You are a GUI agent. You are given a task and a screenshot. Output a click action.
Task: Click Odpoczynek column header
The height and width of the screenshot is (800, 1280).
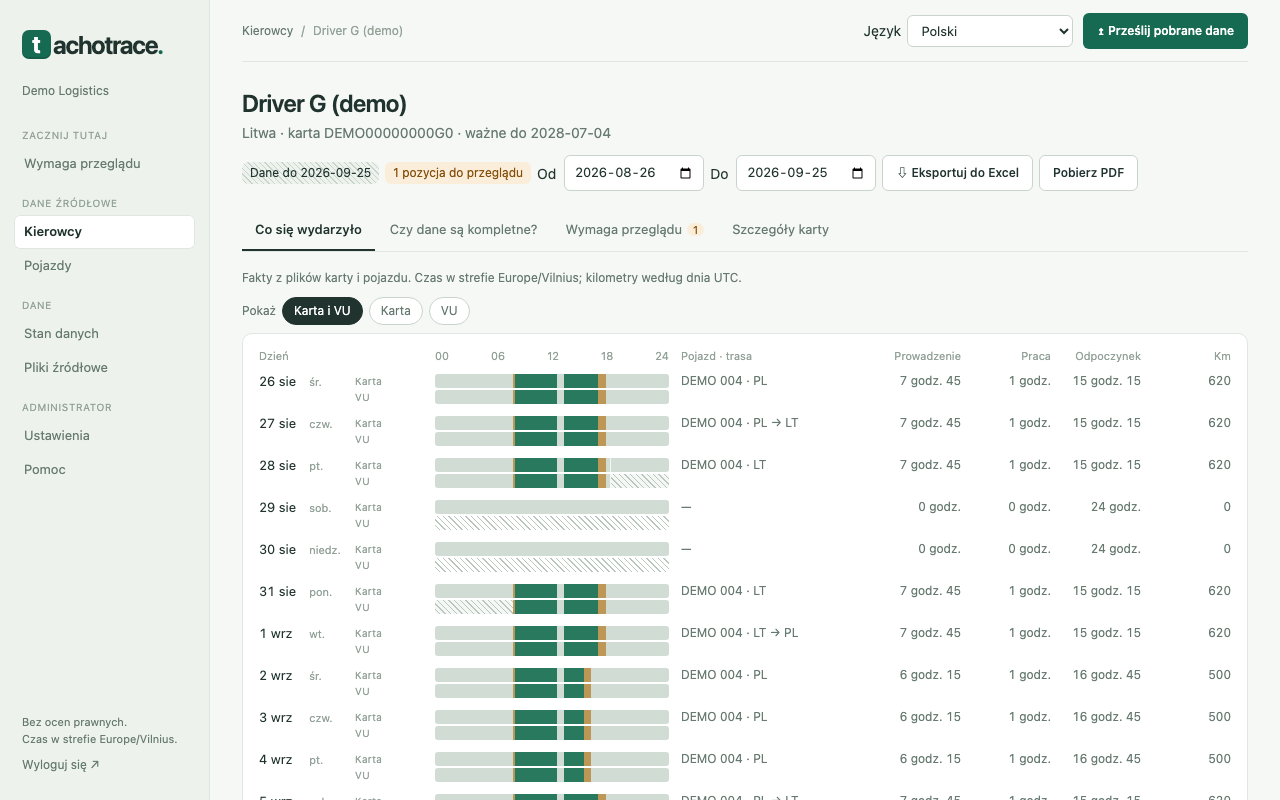tap(1108, 356)
